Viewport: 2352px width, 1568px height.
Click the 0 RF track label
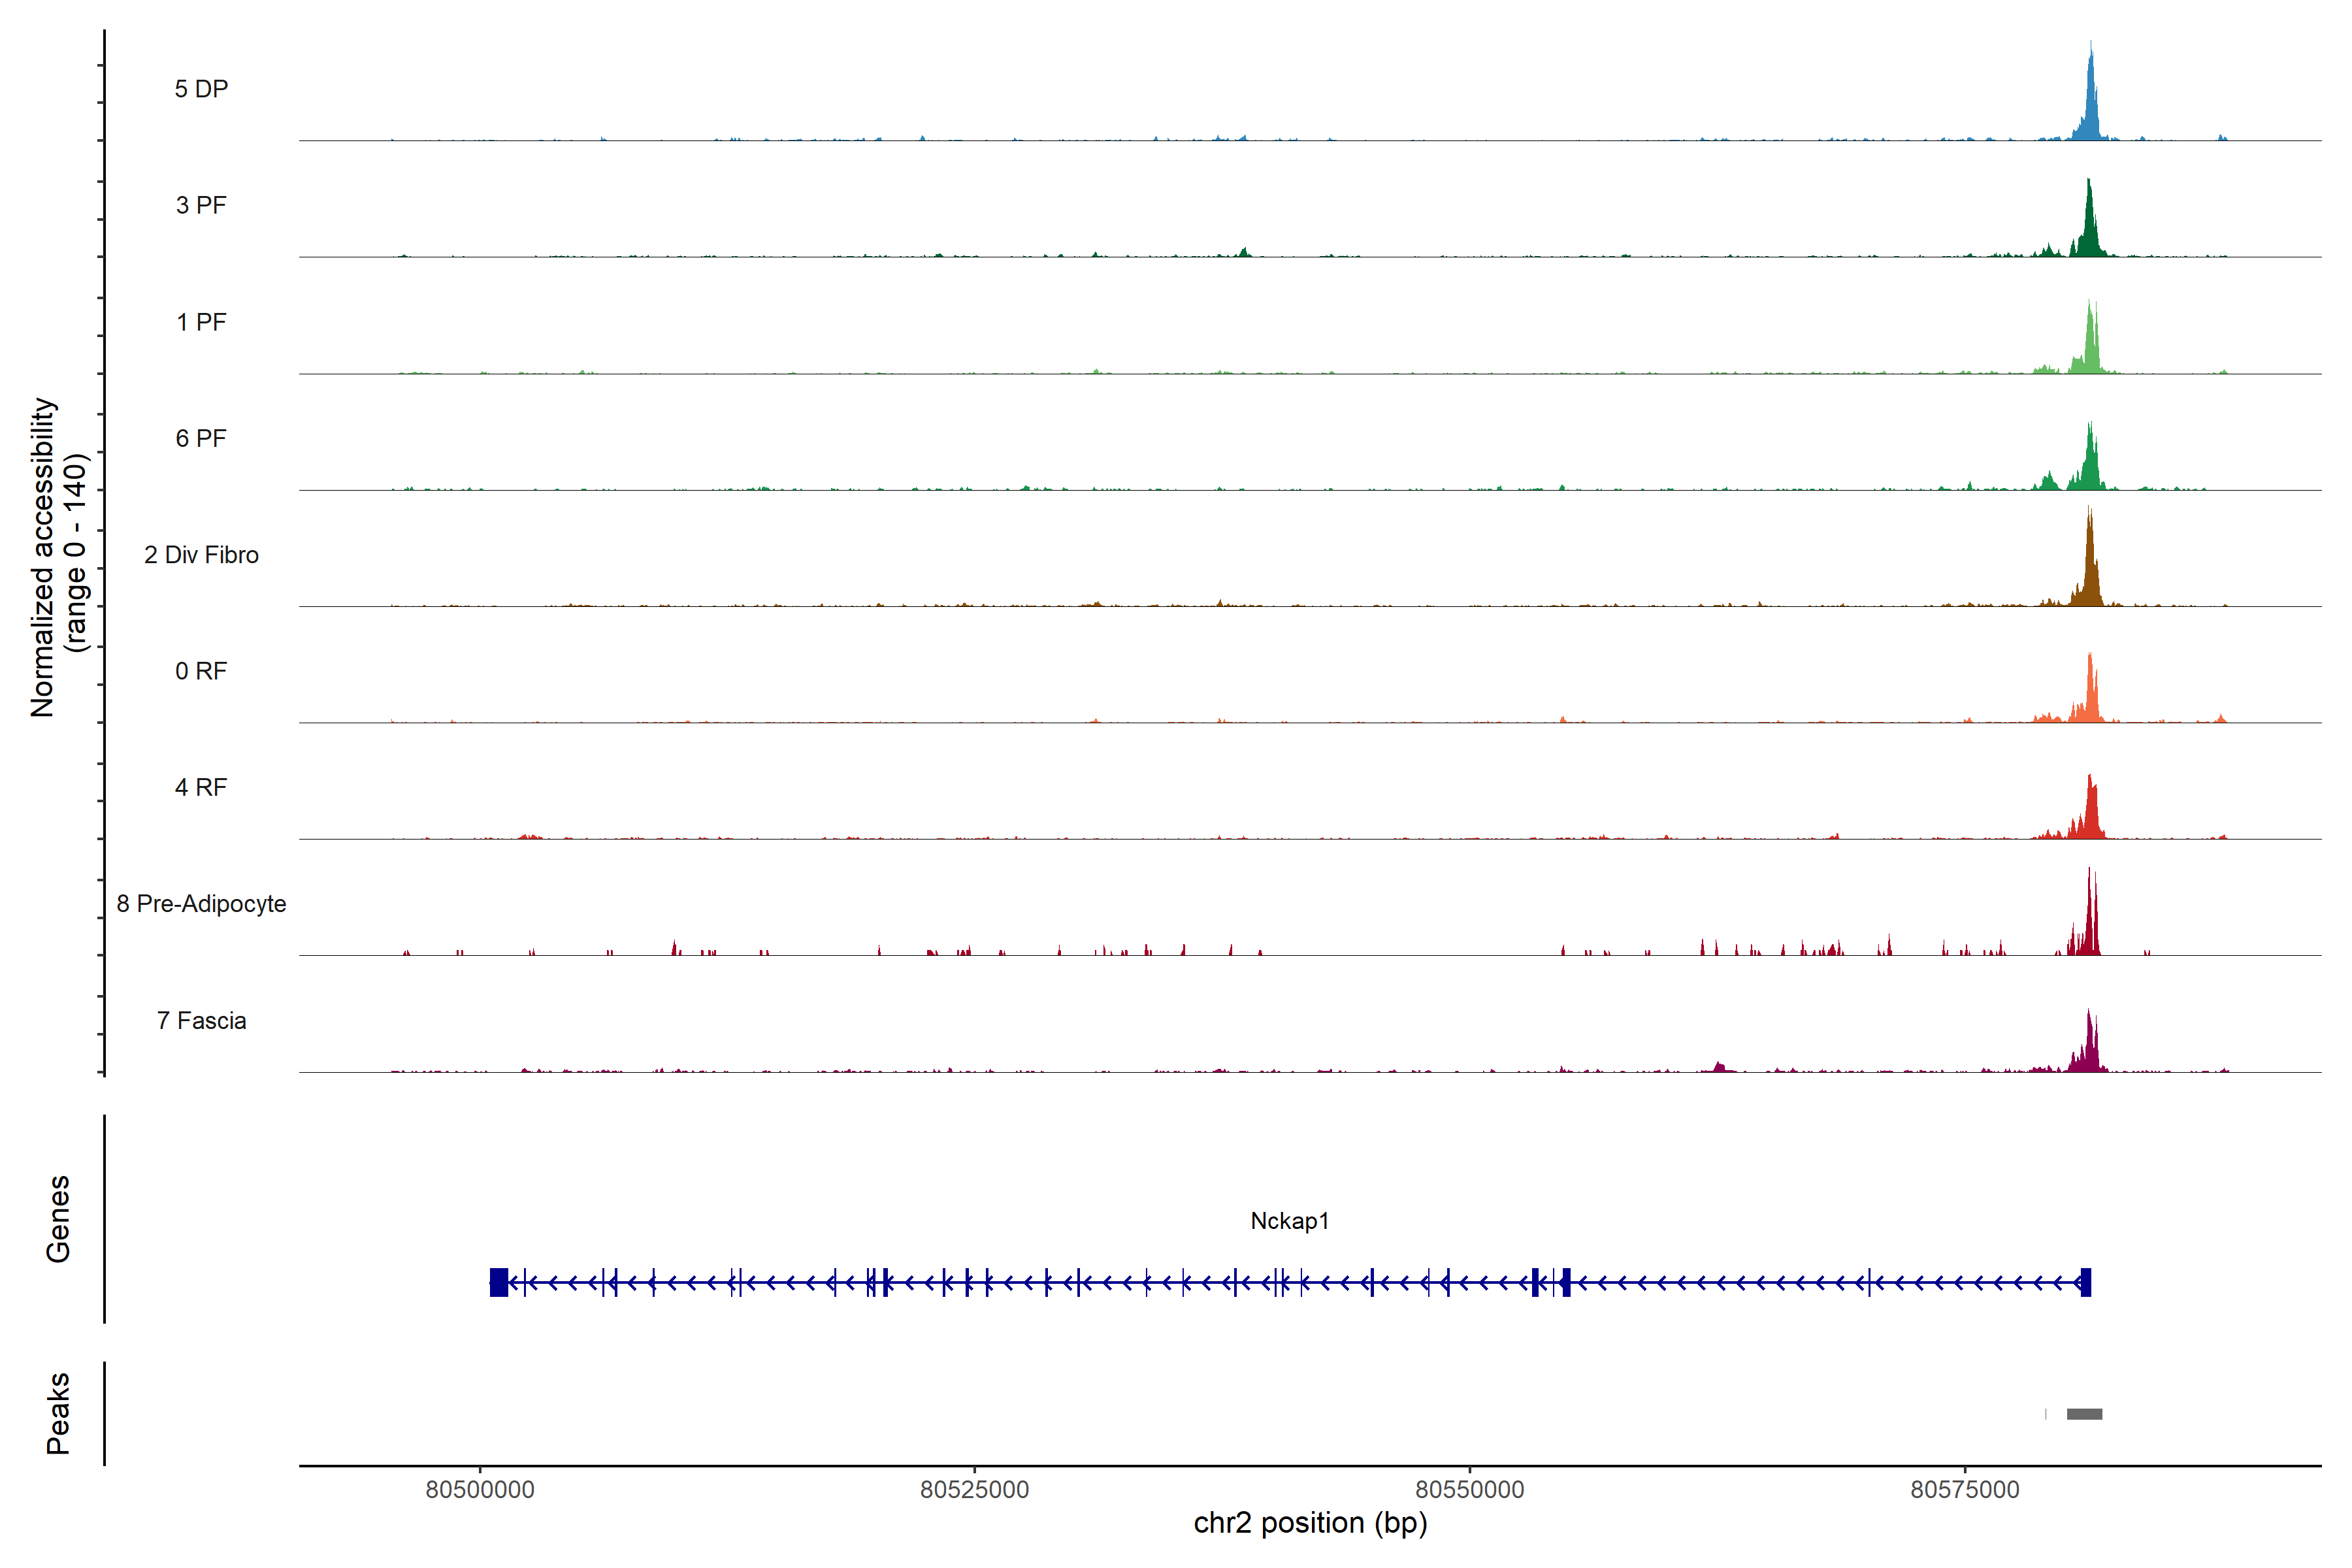coord(201,671)
